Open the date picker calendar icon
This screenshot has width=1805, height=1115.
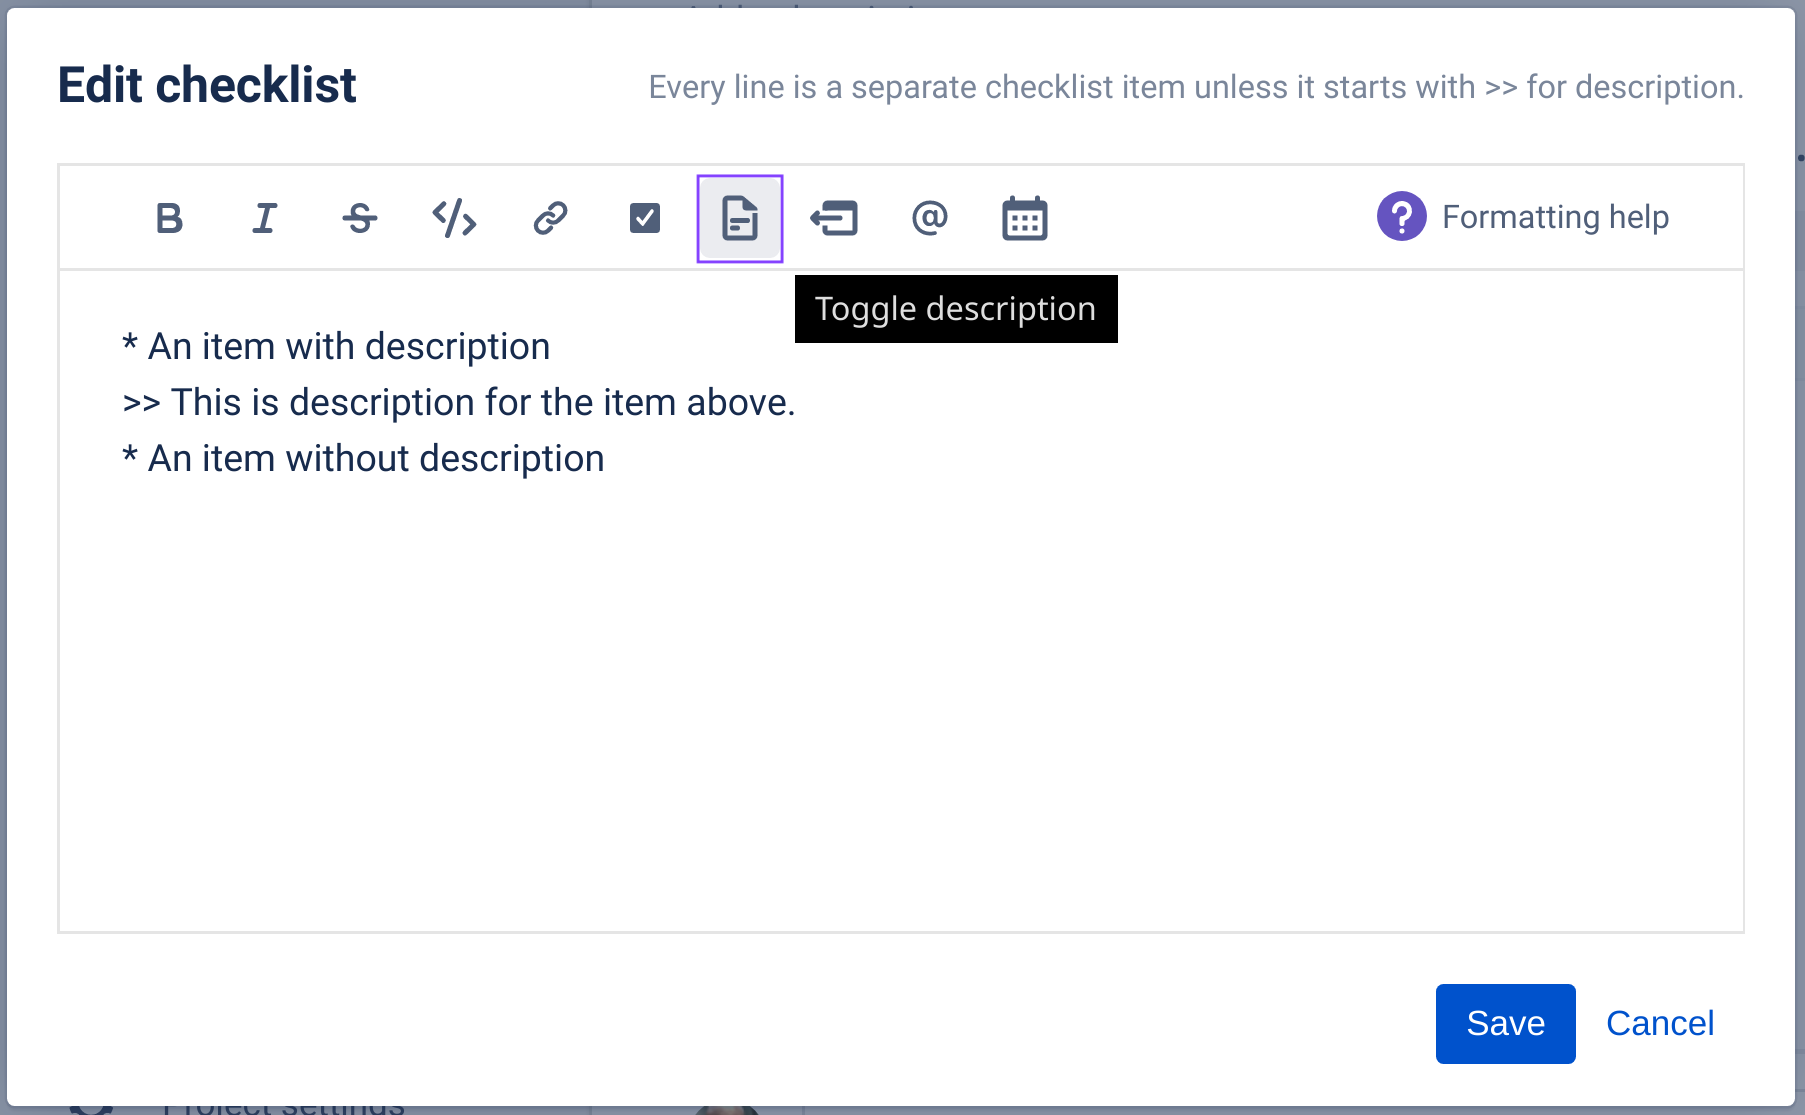tap(1024, 218)
